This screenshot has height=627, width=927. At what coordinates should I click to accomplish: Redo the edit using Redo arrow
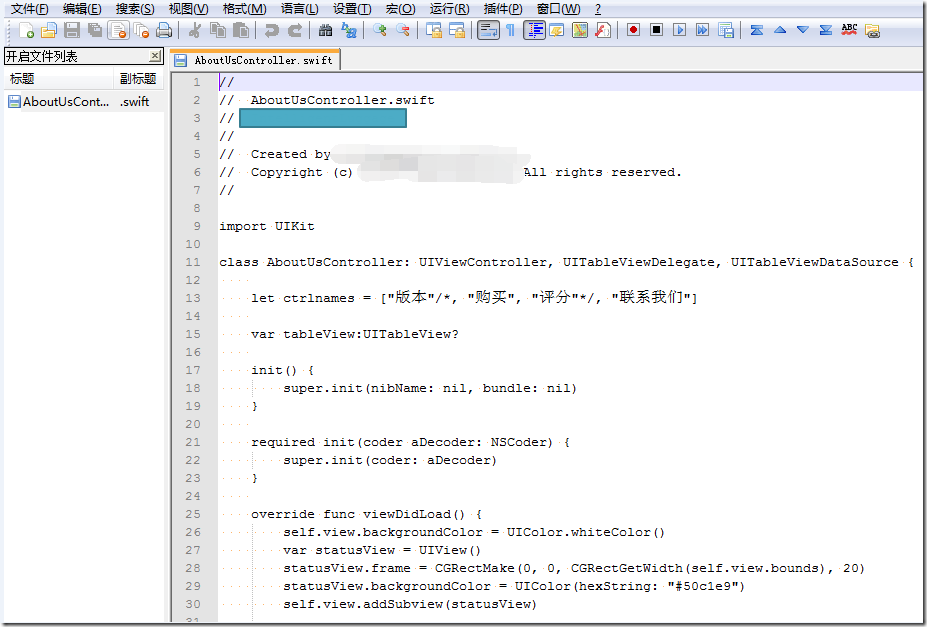pos(294,30)
